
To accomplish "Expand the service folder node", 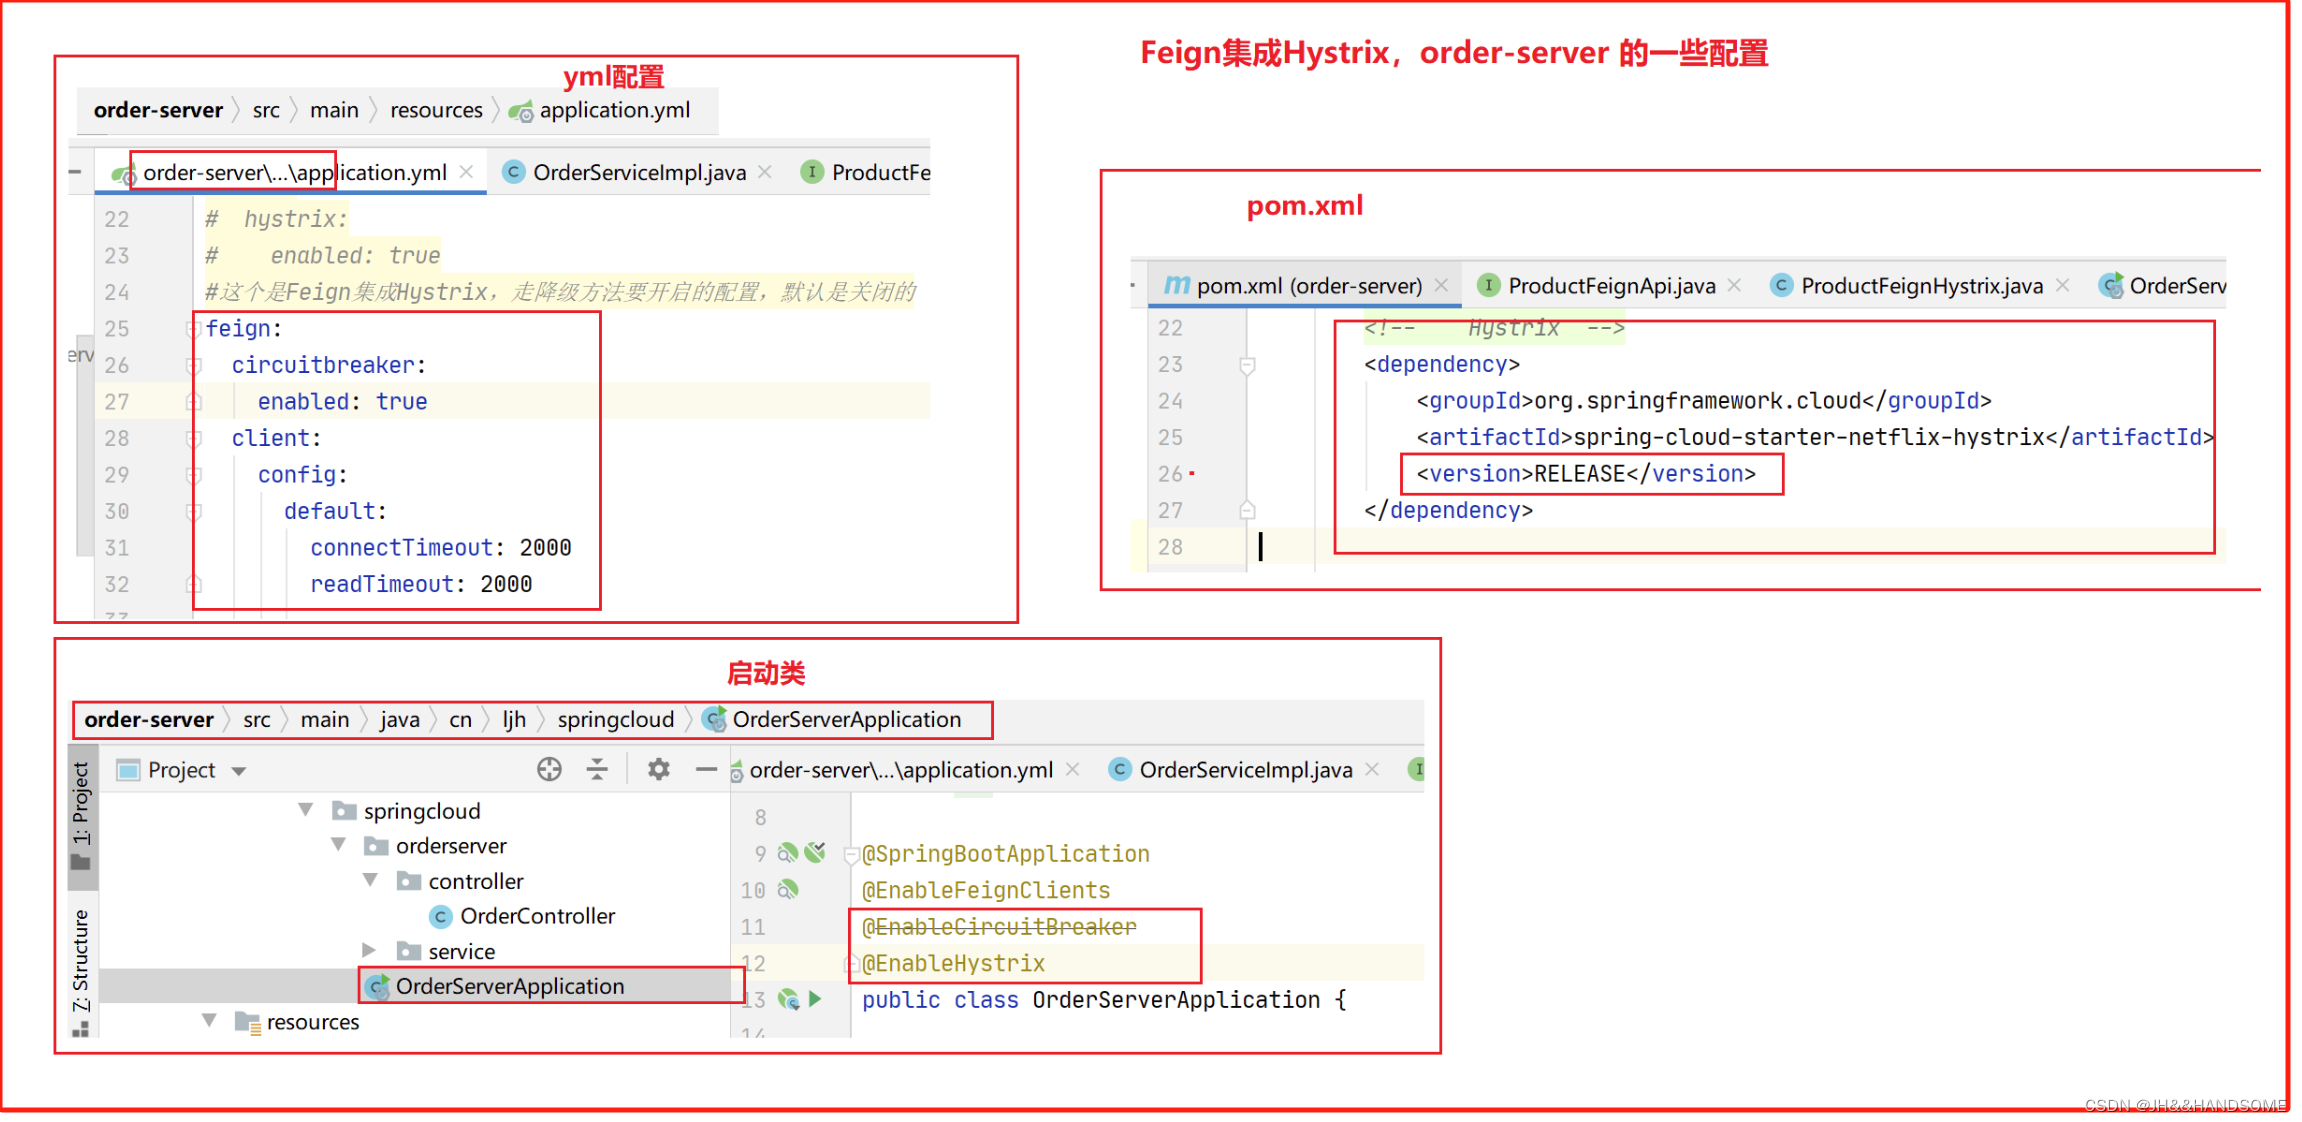I will [x=369, y=950].
